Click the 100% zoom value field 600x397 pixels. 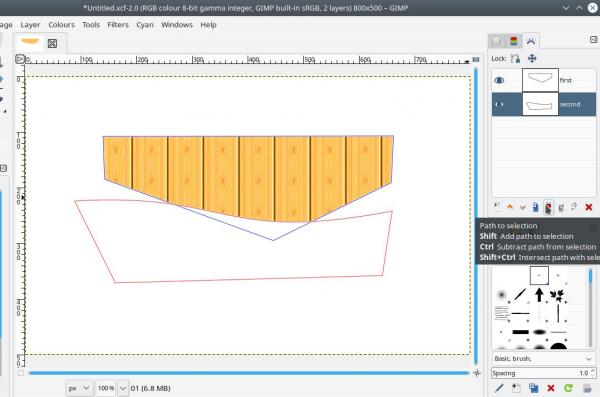pos(106,388)
